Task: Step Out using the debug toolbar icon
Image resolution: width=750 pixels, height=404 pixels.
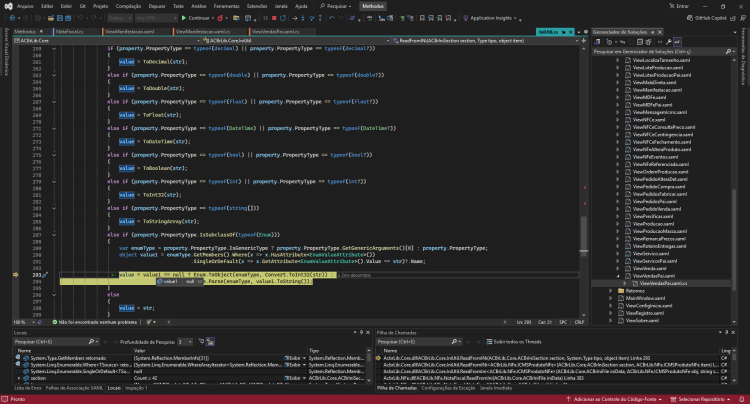Action: (x=320, y=18)
